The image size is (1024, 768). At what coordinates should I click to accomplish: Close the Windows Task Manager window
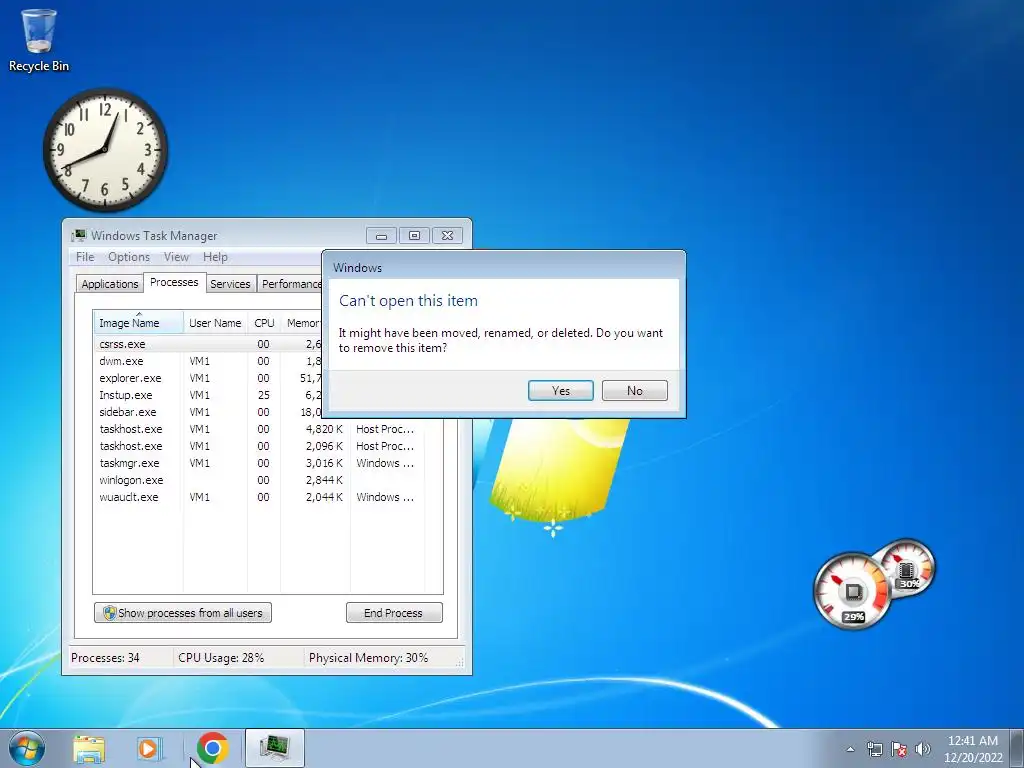click(x=447, y=236)
